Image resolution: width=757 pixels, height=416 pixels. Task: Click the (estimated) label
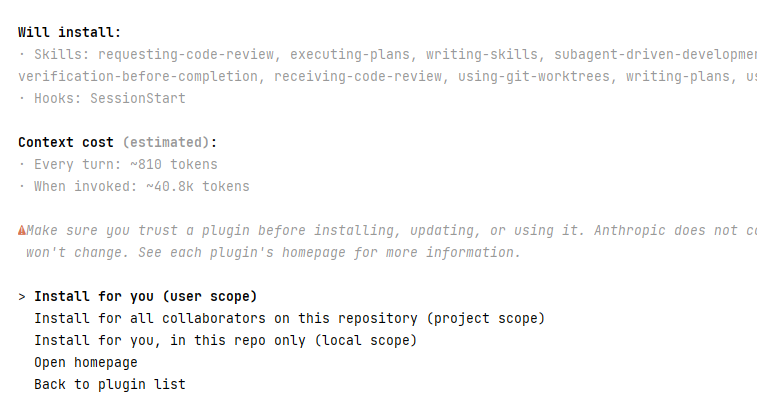point(166,142)
